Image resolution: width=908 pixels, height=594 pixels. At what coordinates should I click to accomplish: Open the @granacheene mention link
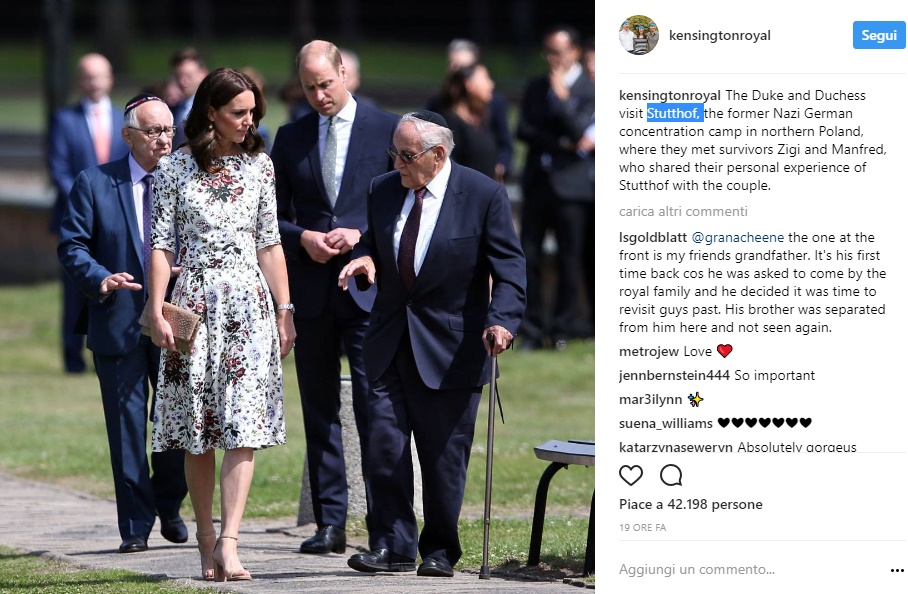coord(738,237)
